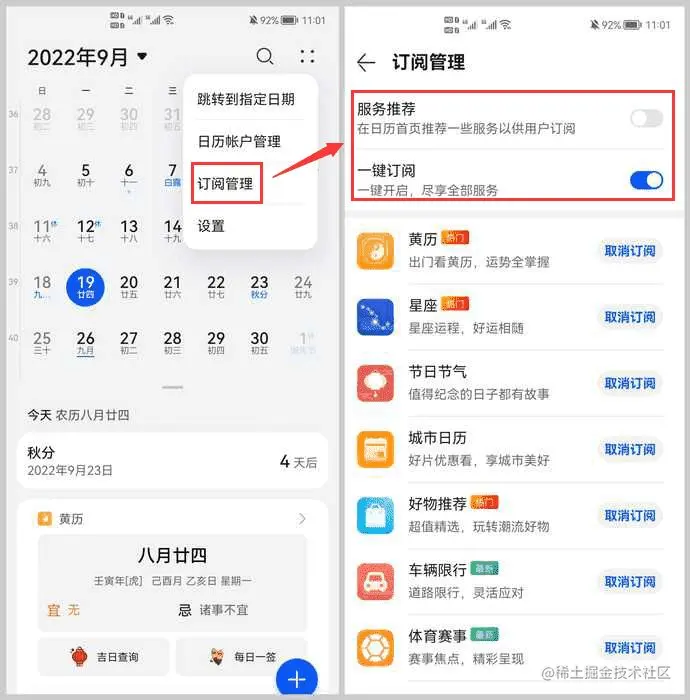Choose 日历帐户管理 in the menu
This screenshot has width=690, height=700.
pos(239,142)
